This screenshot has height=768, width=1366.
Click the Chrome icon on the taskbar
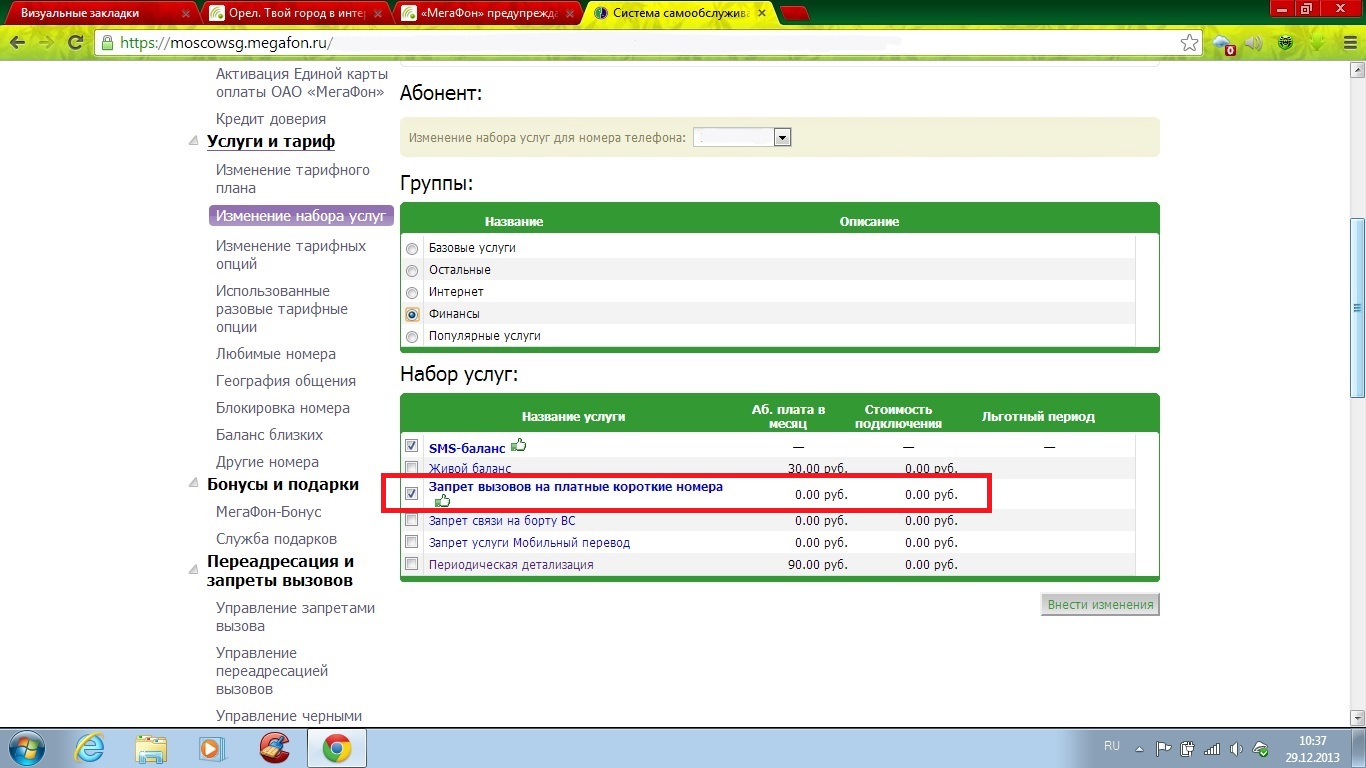pos(336,748)
